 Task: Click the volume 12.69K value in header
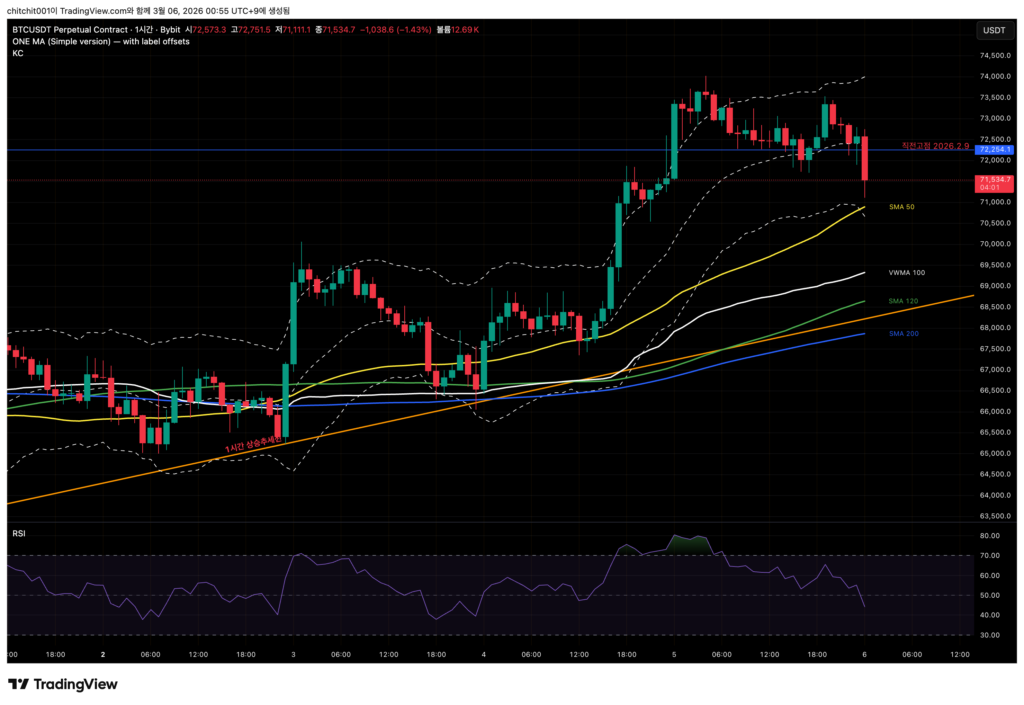point(465,30)
